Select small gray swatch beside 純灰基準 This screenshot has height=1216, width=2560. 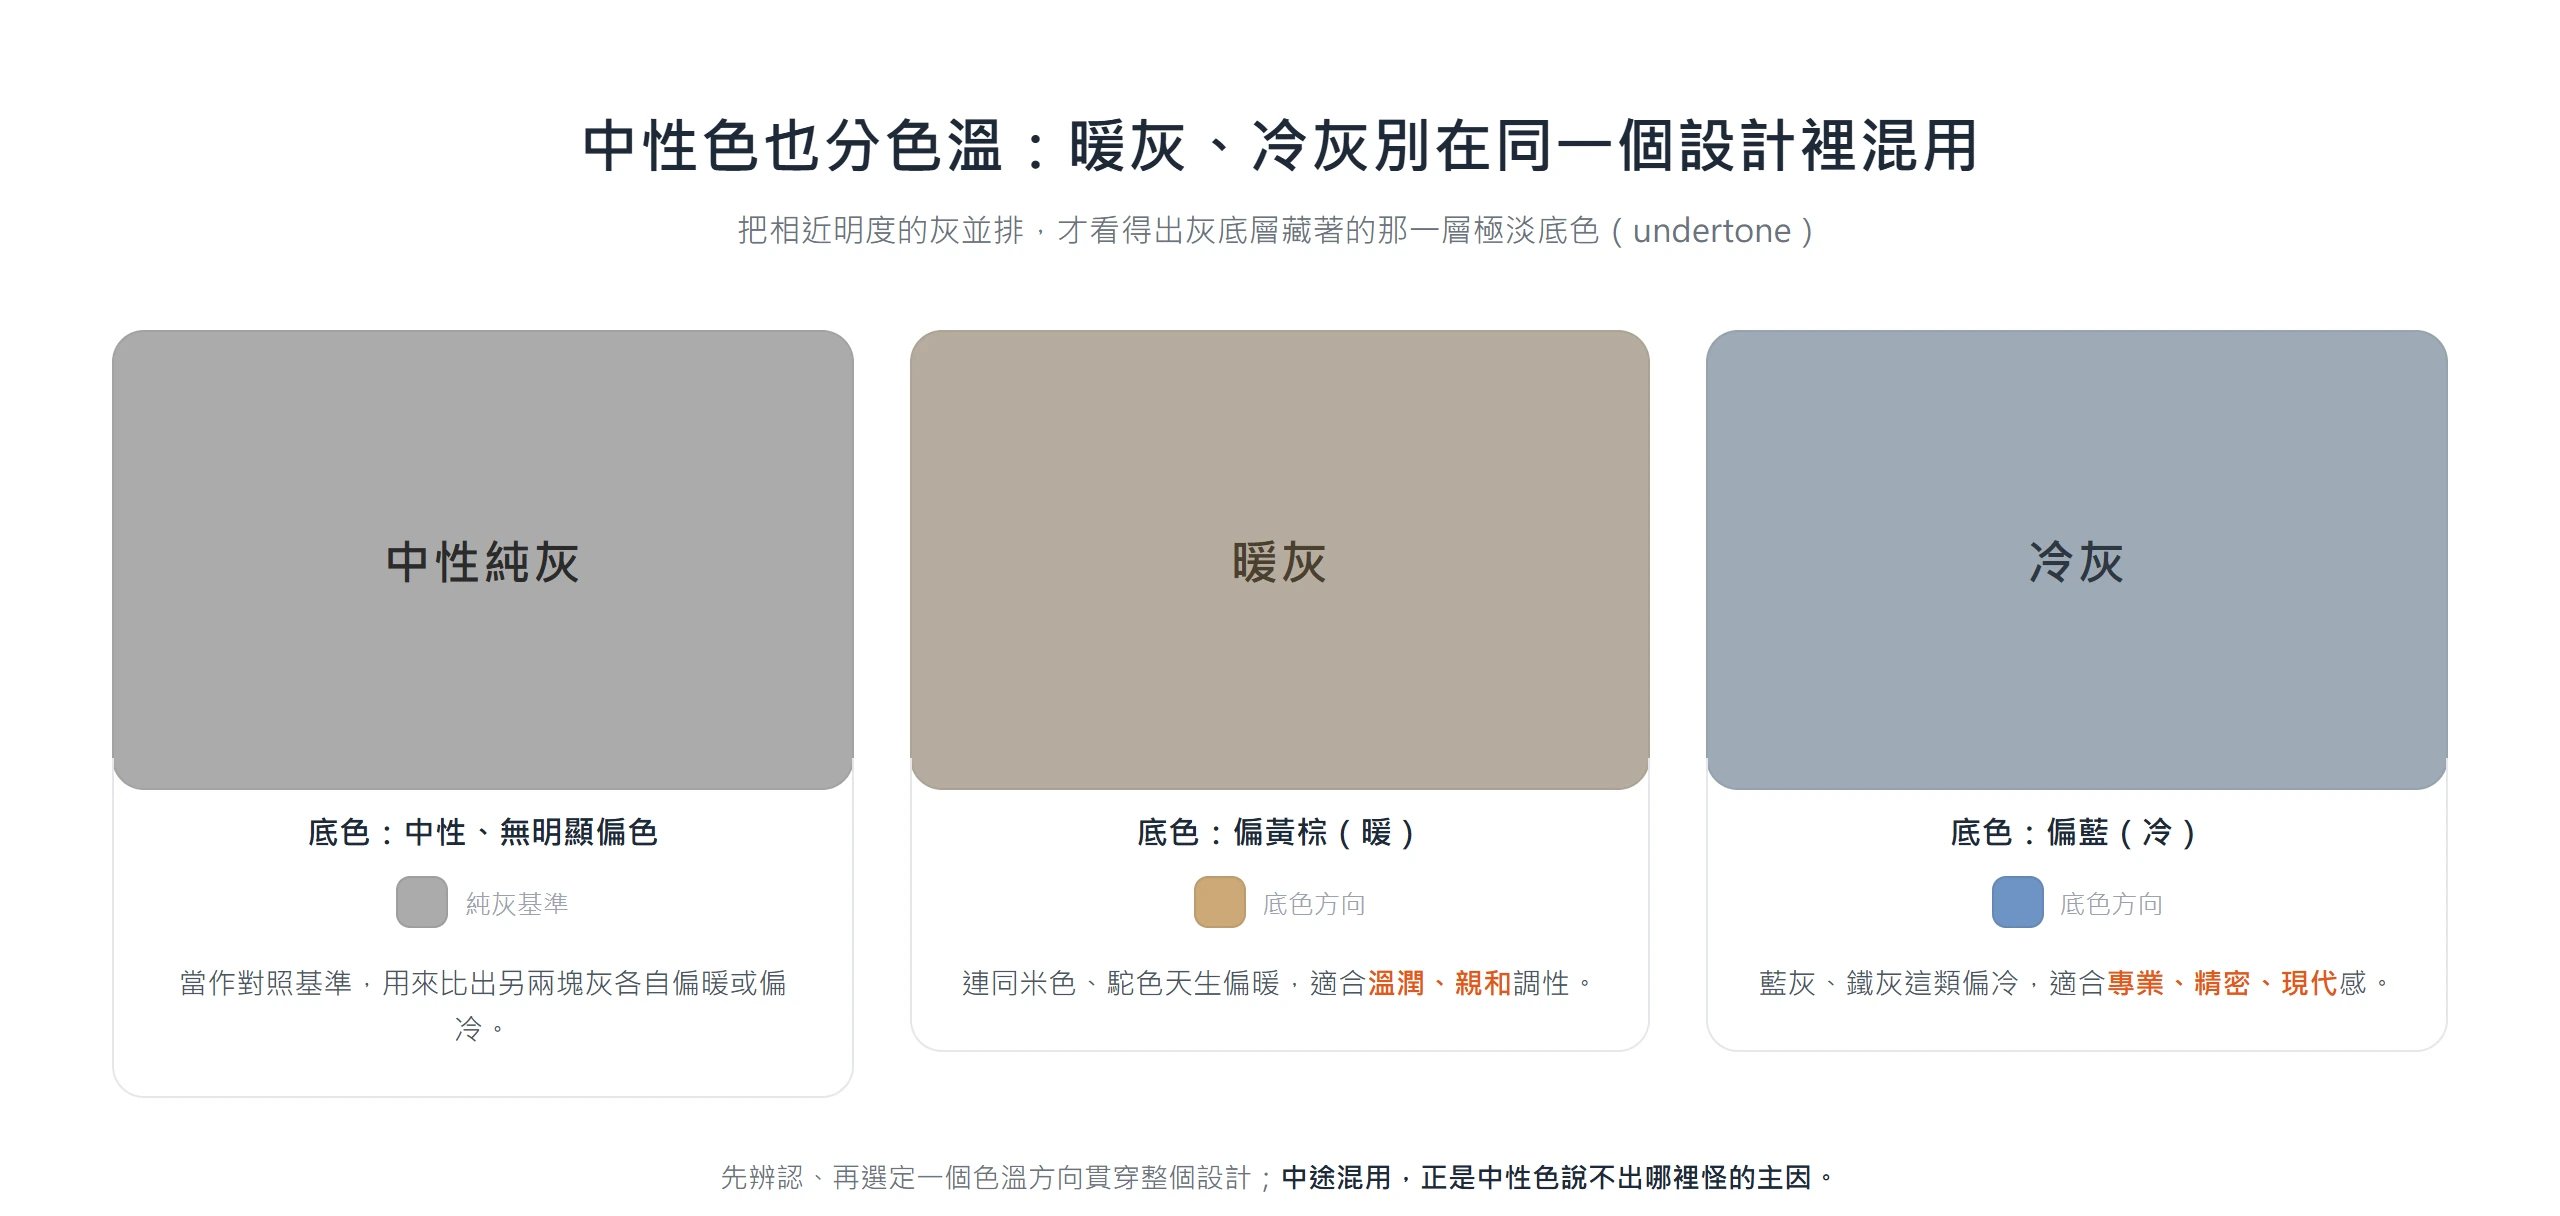[422, 902]
